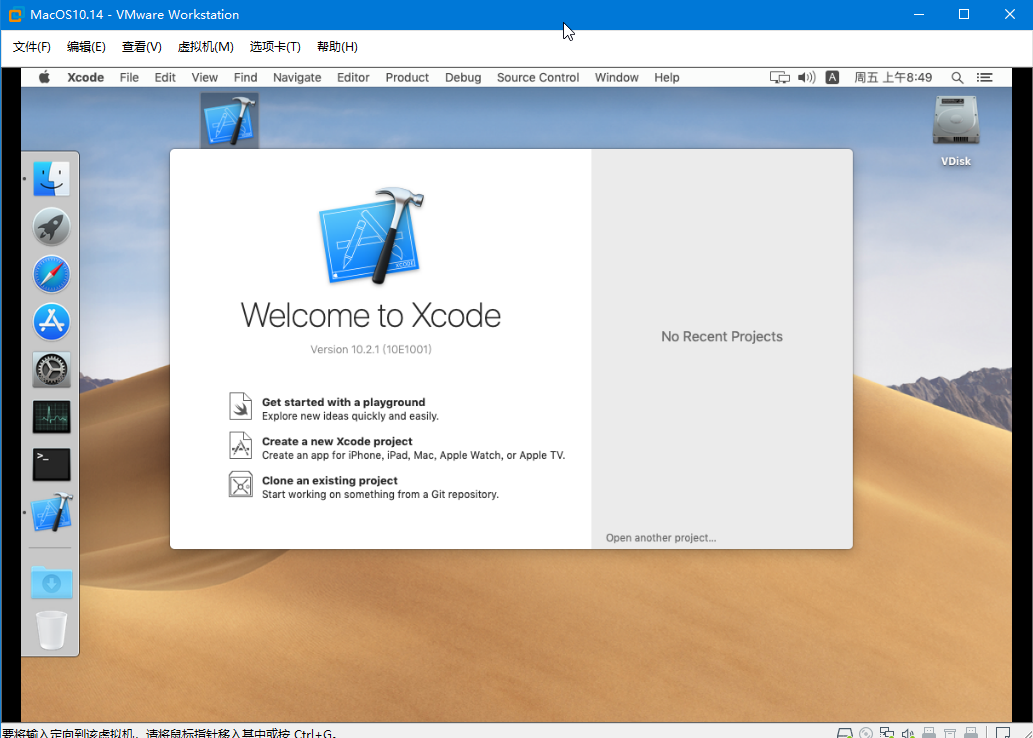Open the Trash in the dock
Screen dimensions: 1033x738
[51, 631]
